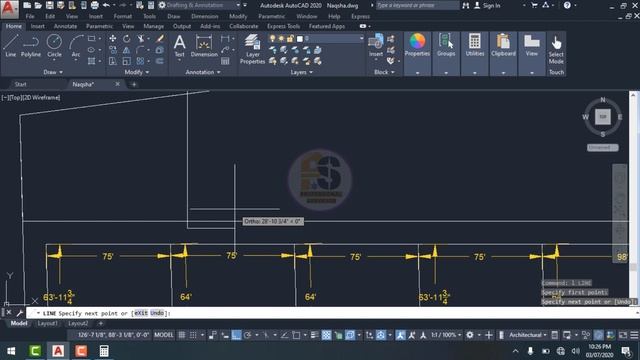
Task: Open the Express Tools ribbon tab
Action: (283, 26)
